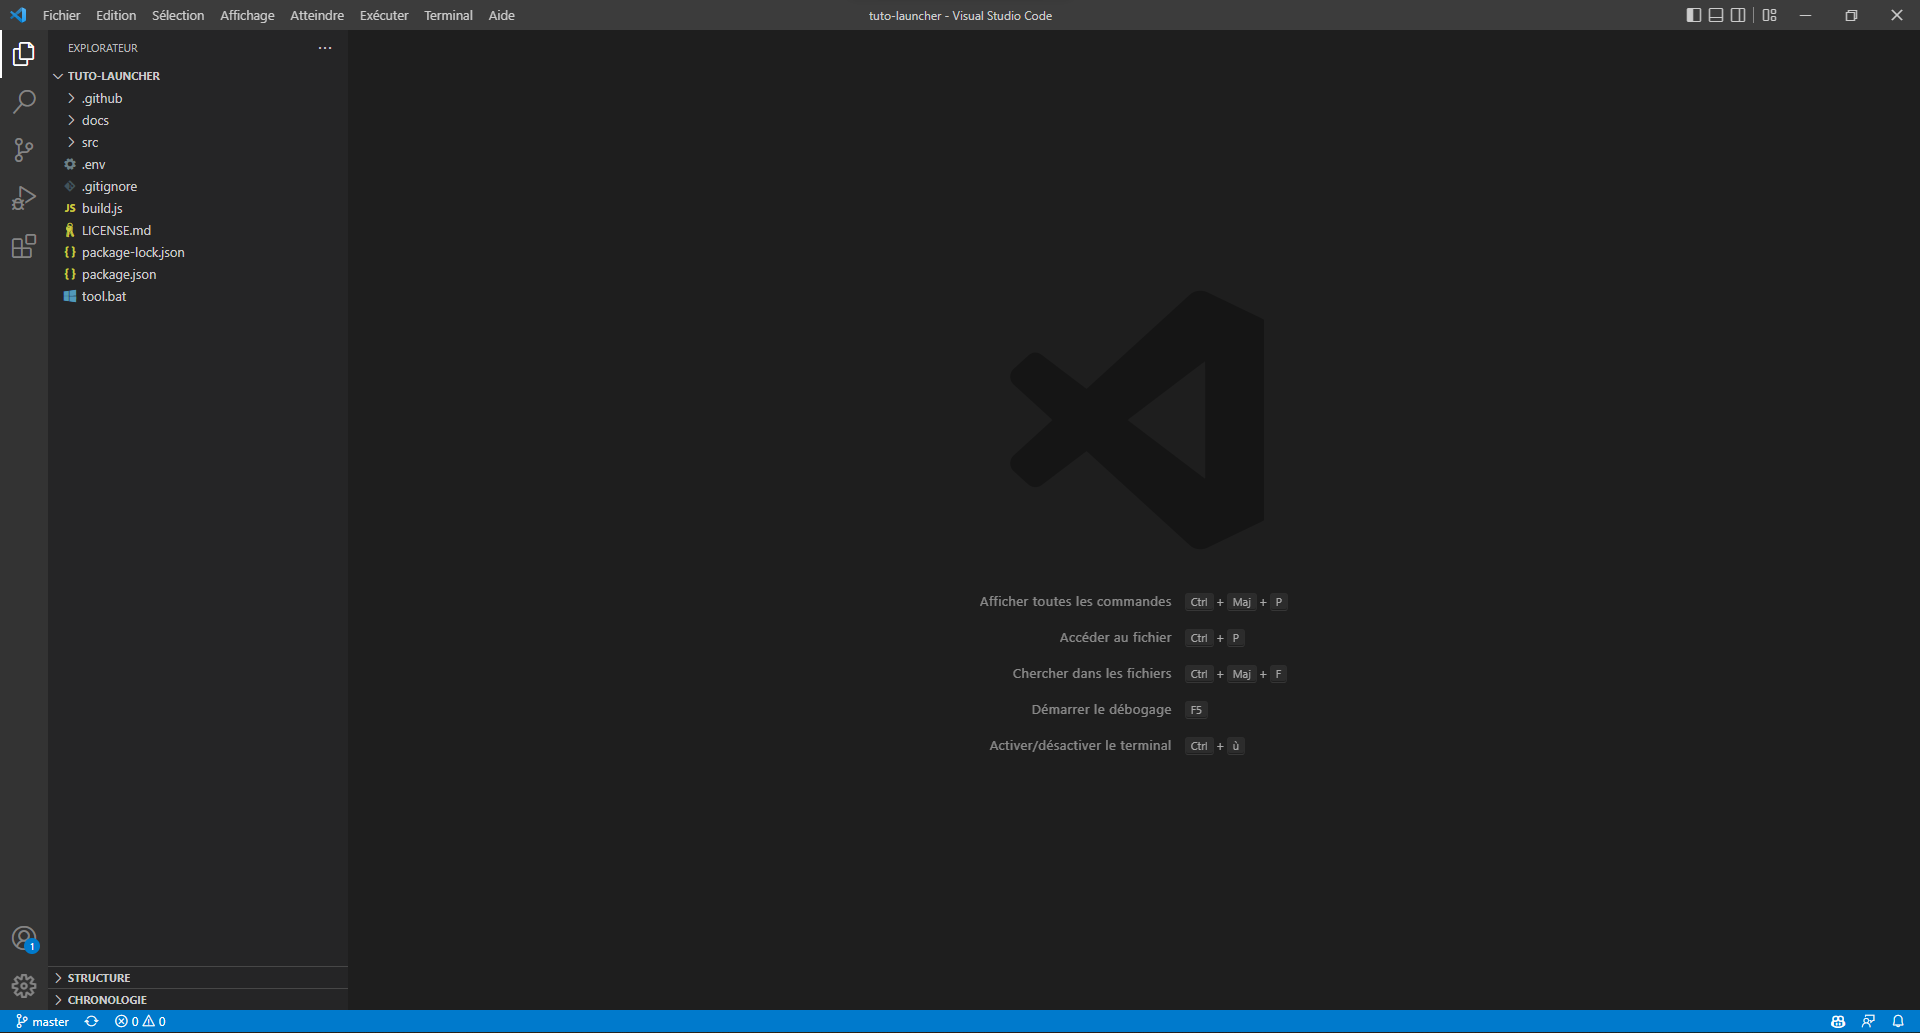Open the tool.bat file

coord(198,296)
